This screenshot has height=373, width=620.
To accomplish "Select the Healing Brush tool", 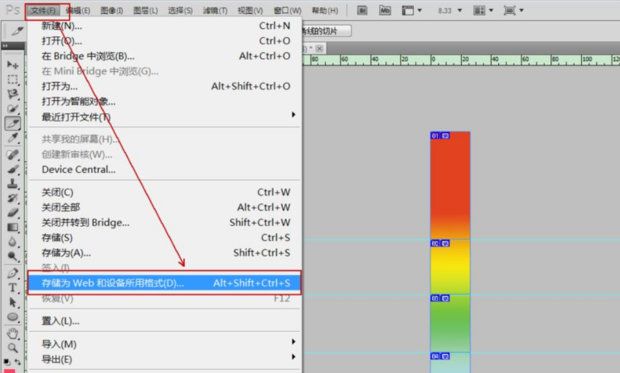I will pyautogui.click(x=13, y=154).
